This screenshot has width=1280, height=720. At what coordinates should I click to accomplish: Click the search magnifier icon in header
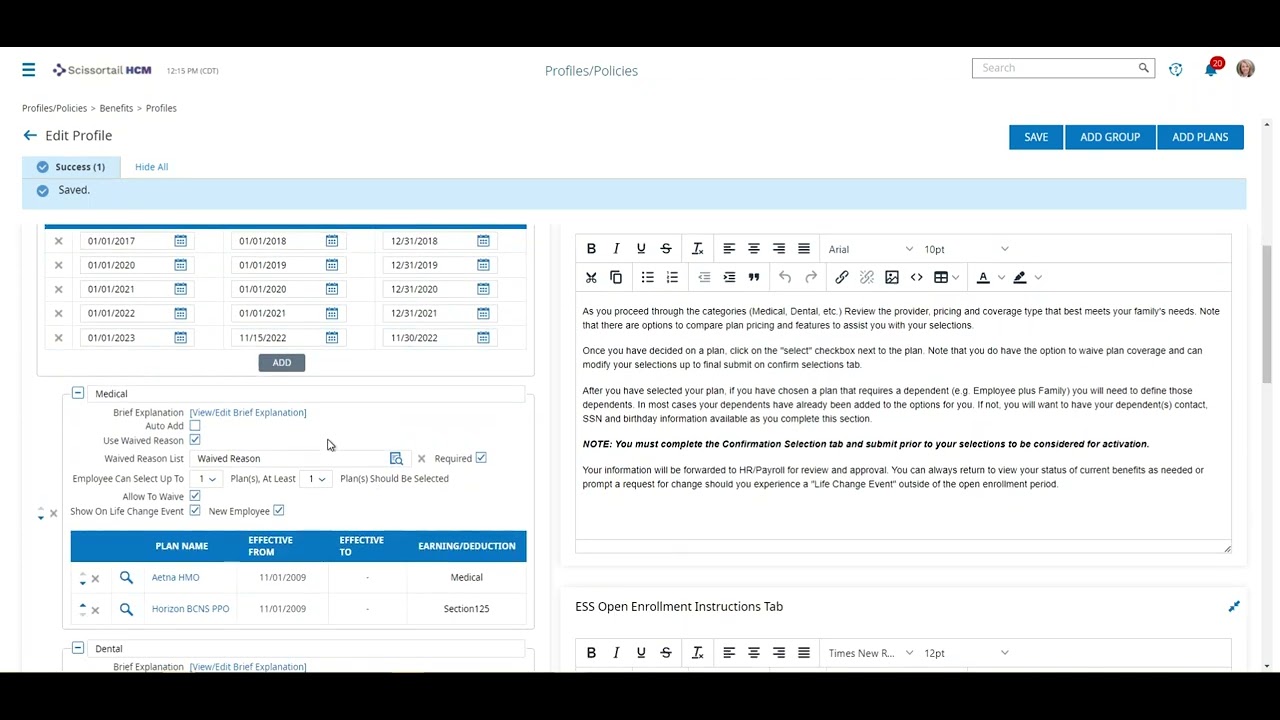1143,68
